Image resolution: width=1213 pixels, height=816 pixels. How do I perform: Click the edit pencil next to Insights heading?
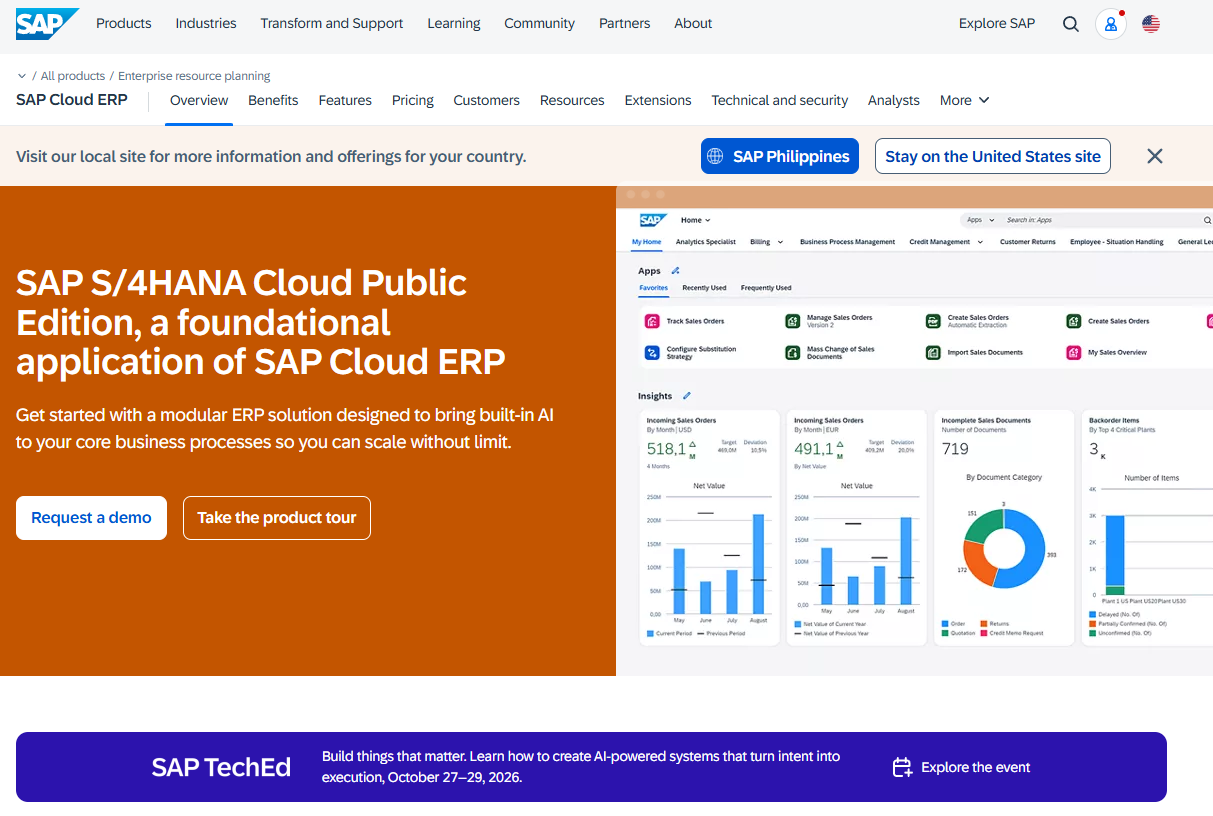pos(687,397)
